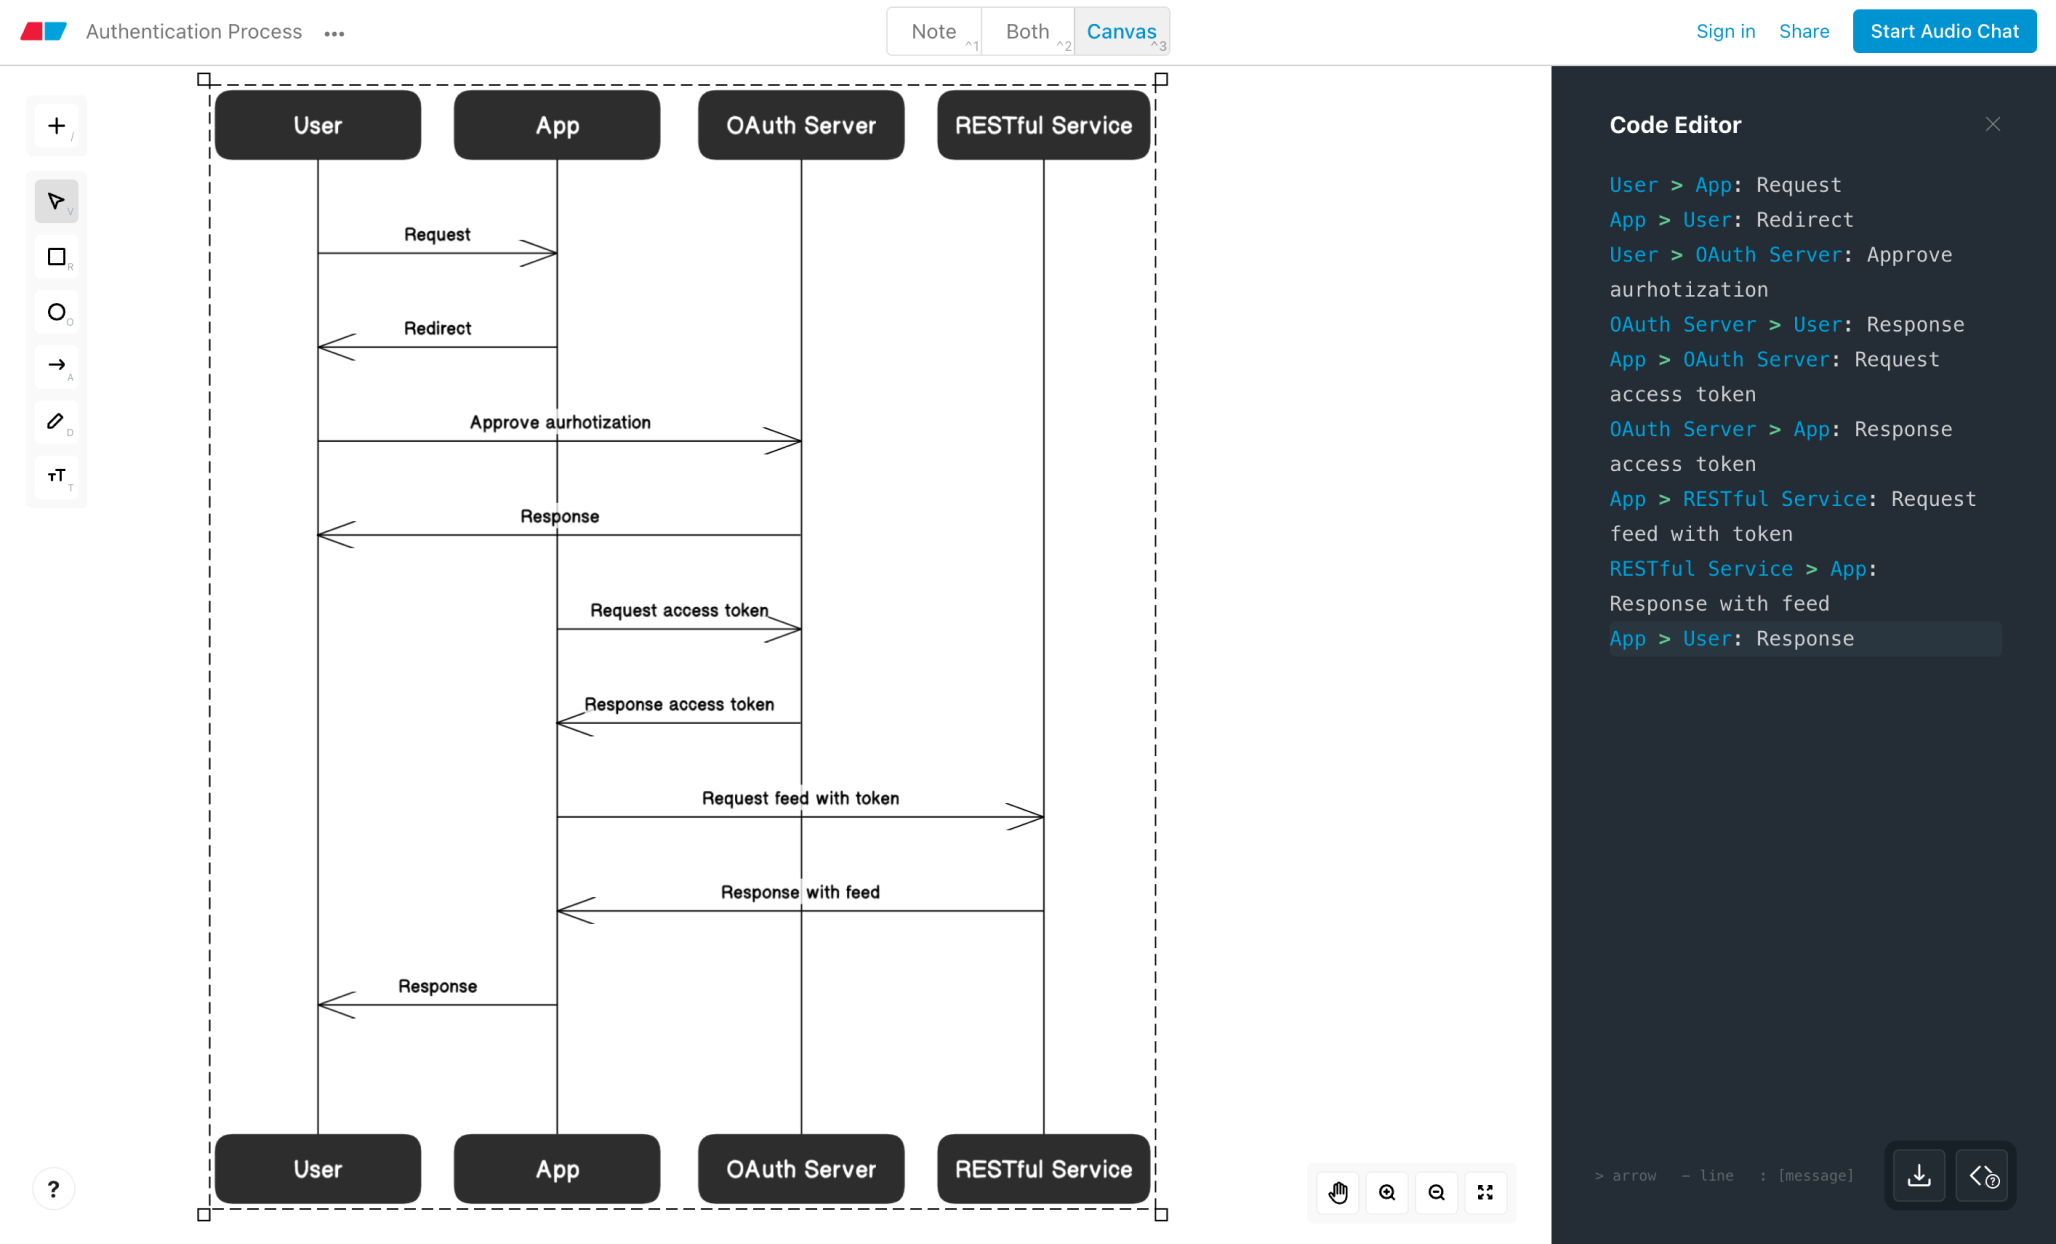Select the ellipse tool
2056x1244 pixels.
pos(56,311)
